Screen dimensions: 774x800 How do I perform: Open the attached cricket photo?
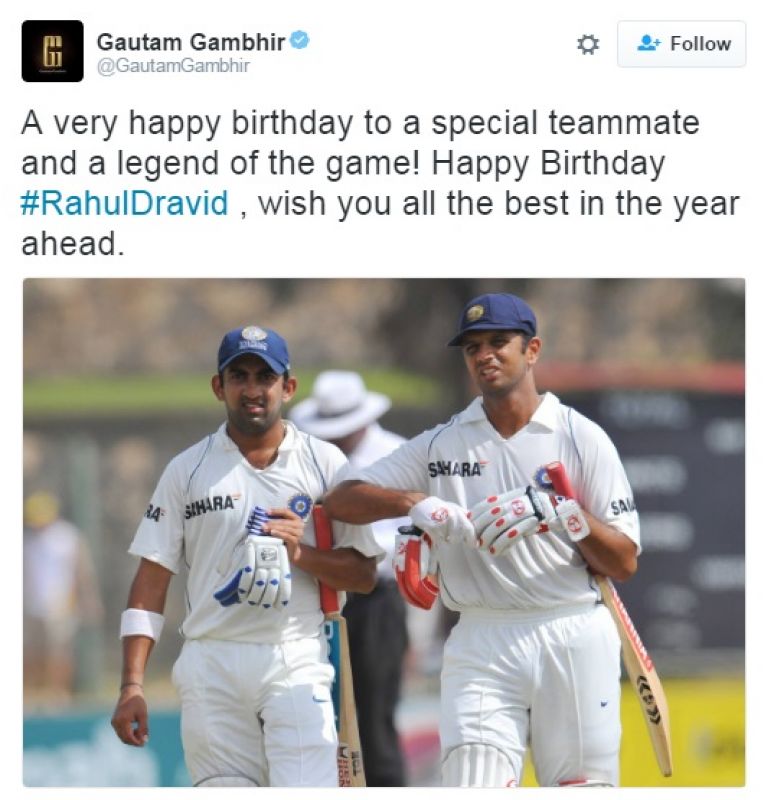[384, 532]
